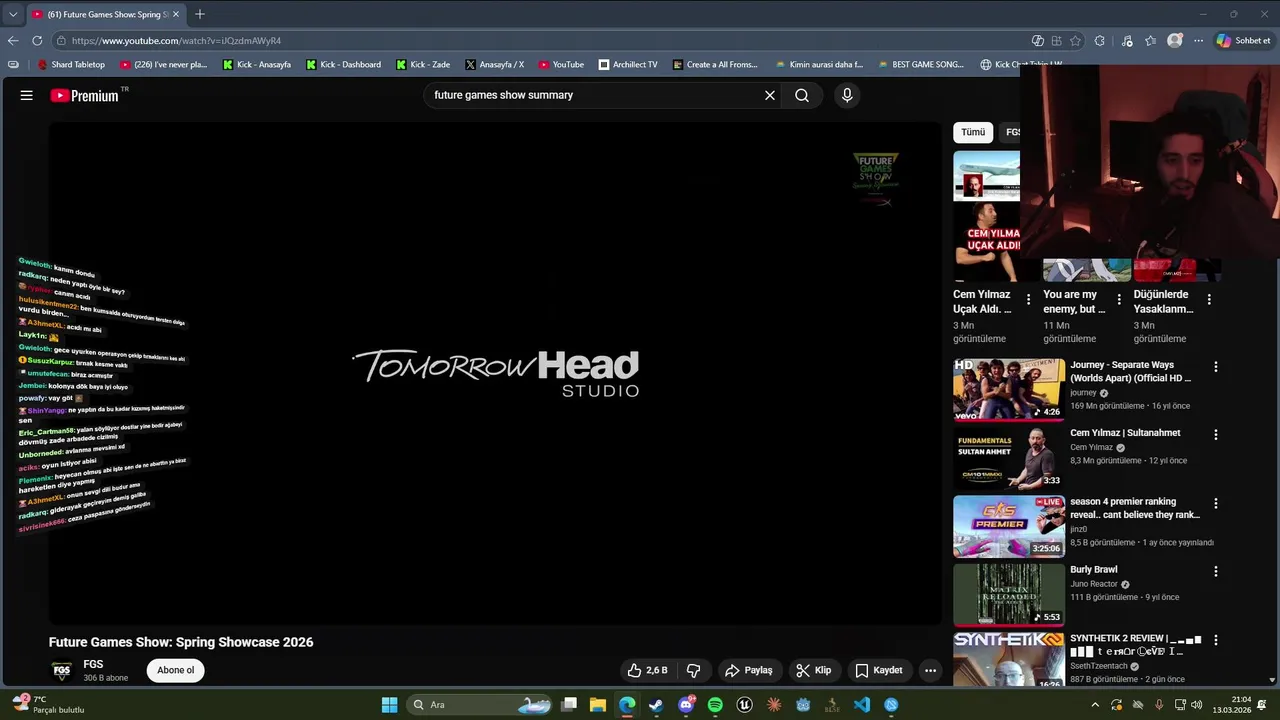Open options for season 4 premier ranking video

pyautogui.click(x=1216, y=503)
